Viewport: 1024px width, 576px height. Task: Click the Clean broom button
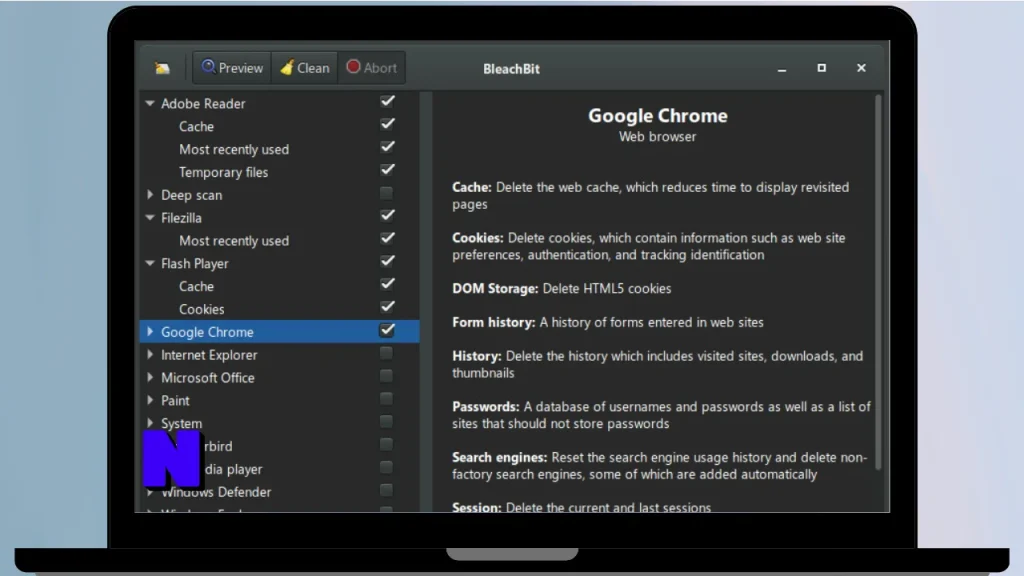[x=304, y=68]
